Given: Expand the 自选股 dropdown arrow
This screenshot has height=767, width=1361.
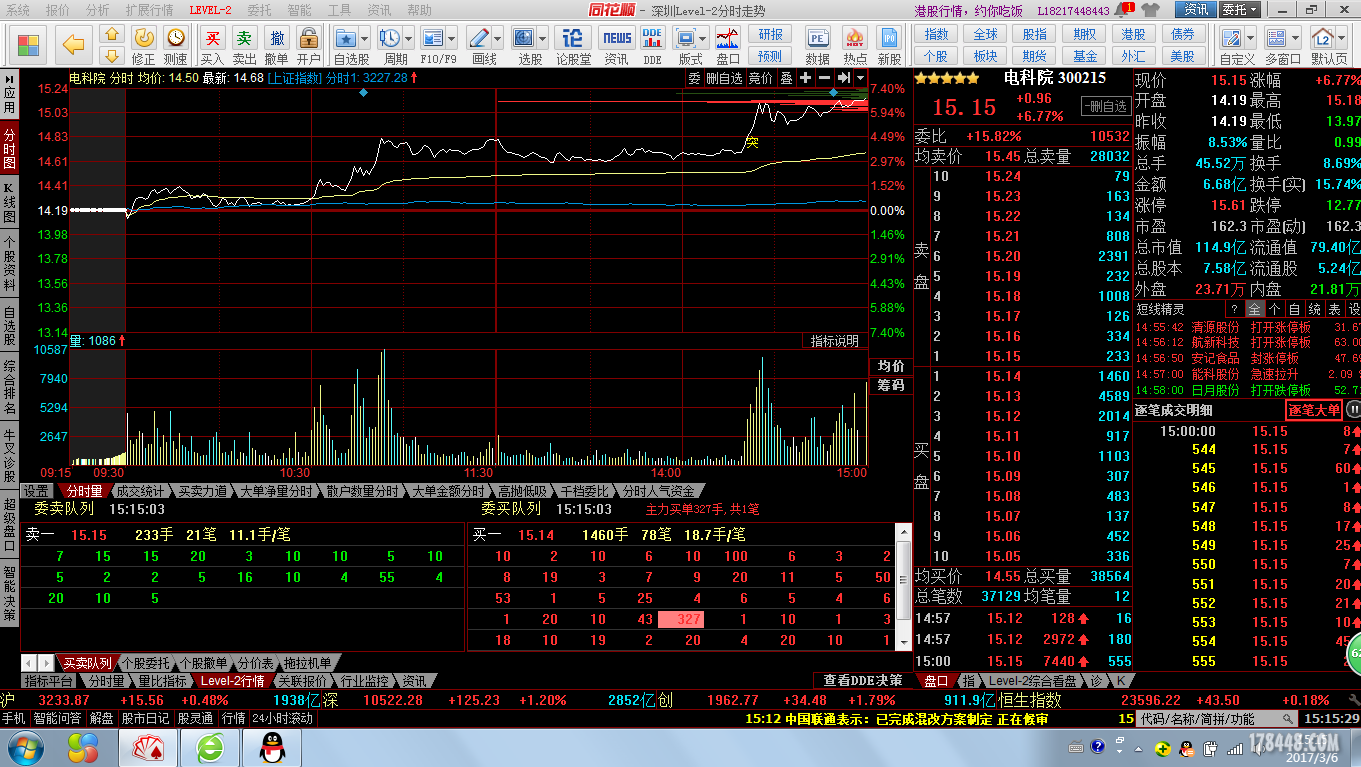Looking at the screenshot, I should pos(365,39).
